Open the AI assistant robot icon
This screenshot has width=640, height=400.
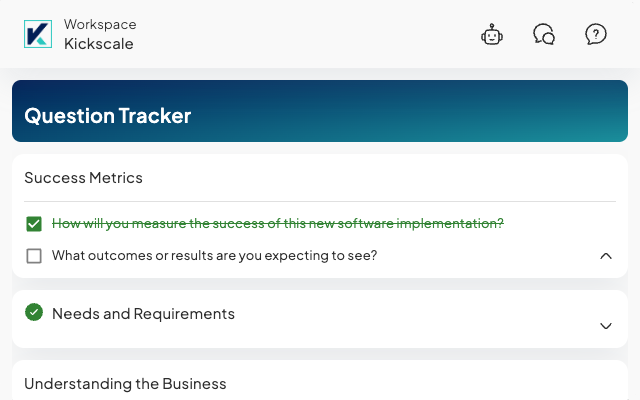[x=492, y=35]
